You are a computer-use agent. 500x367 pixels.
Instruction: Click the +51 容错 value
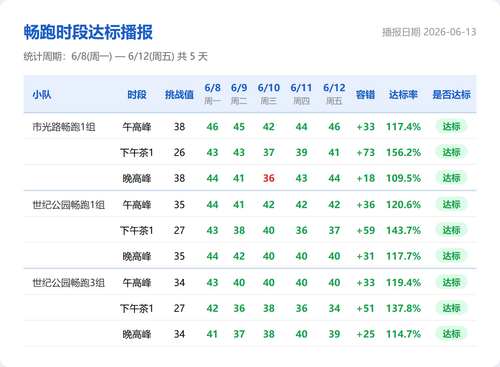365,308
